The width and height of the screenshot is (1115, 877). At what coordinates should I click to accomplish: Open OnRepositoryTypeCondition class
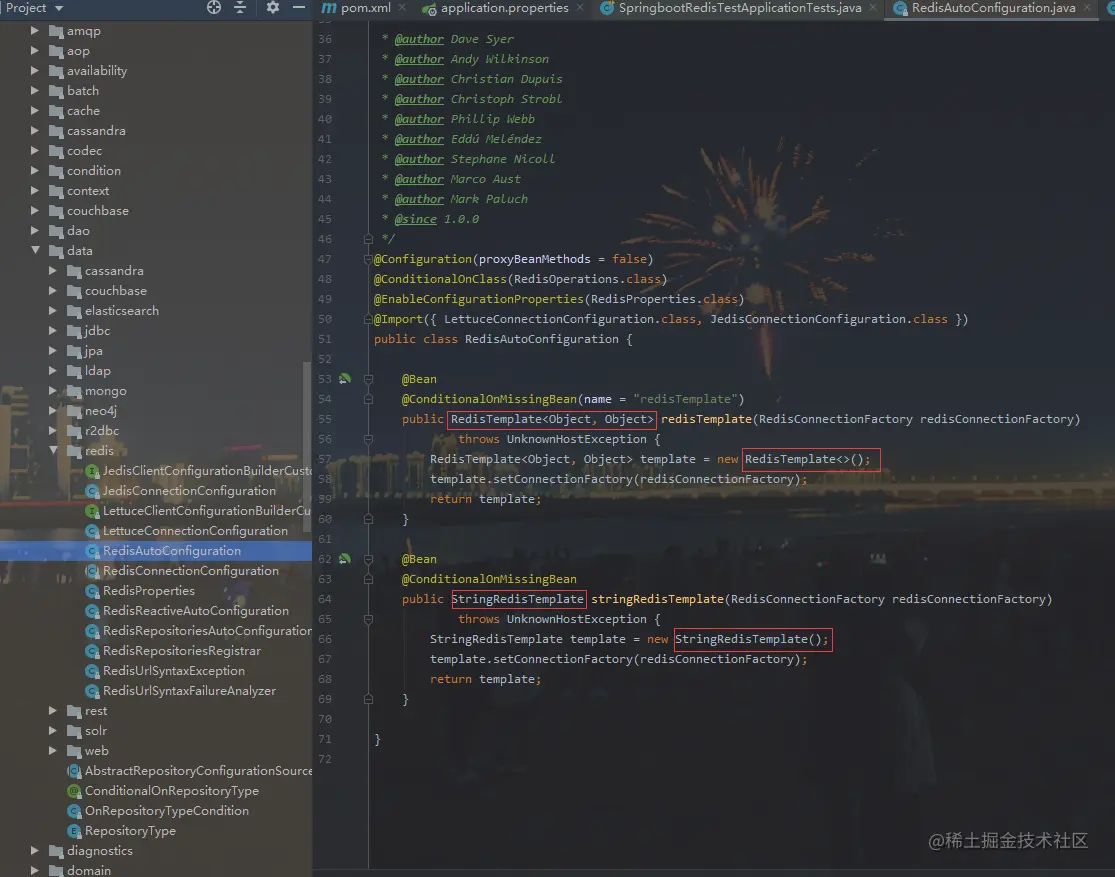coord(166,810)
